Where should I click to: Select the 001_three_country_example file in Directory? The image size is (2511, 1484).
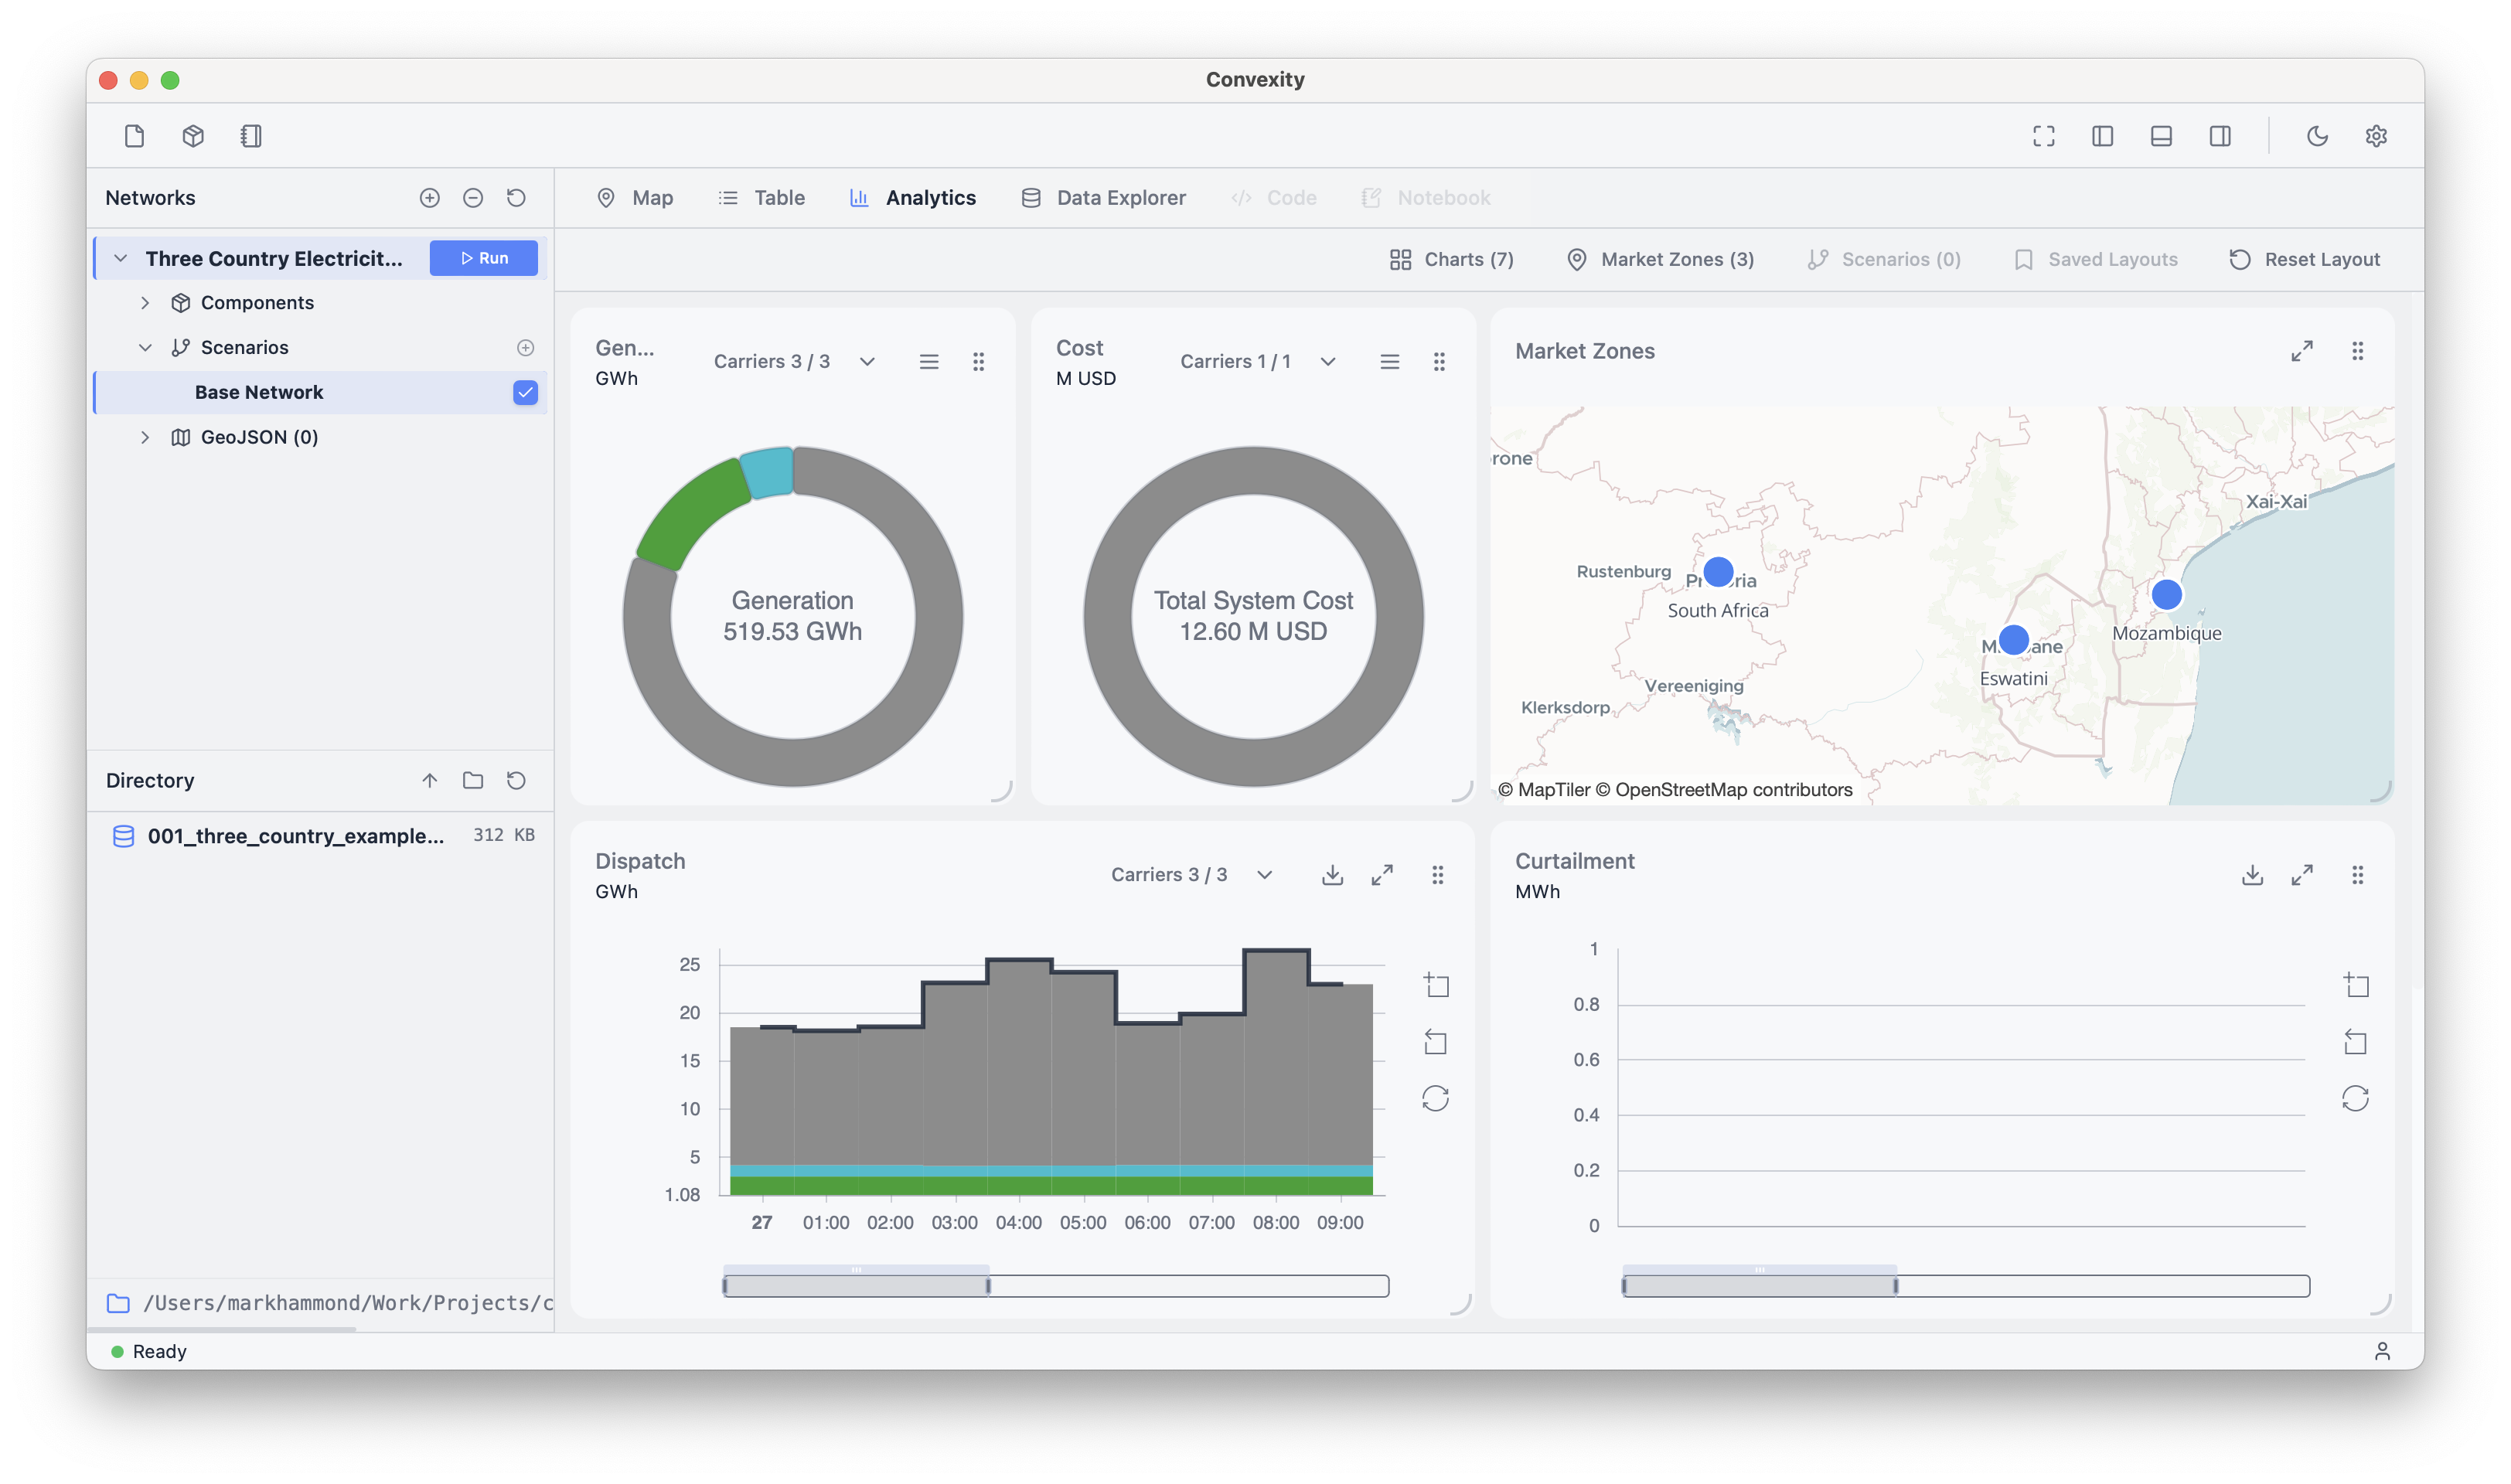pyautogui.click(x=296, y=836)
